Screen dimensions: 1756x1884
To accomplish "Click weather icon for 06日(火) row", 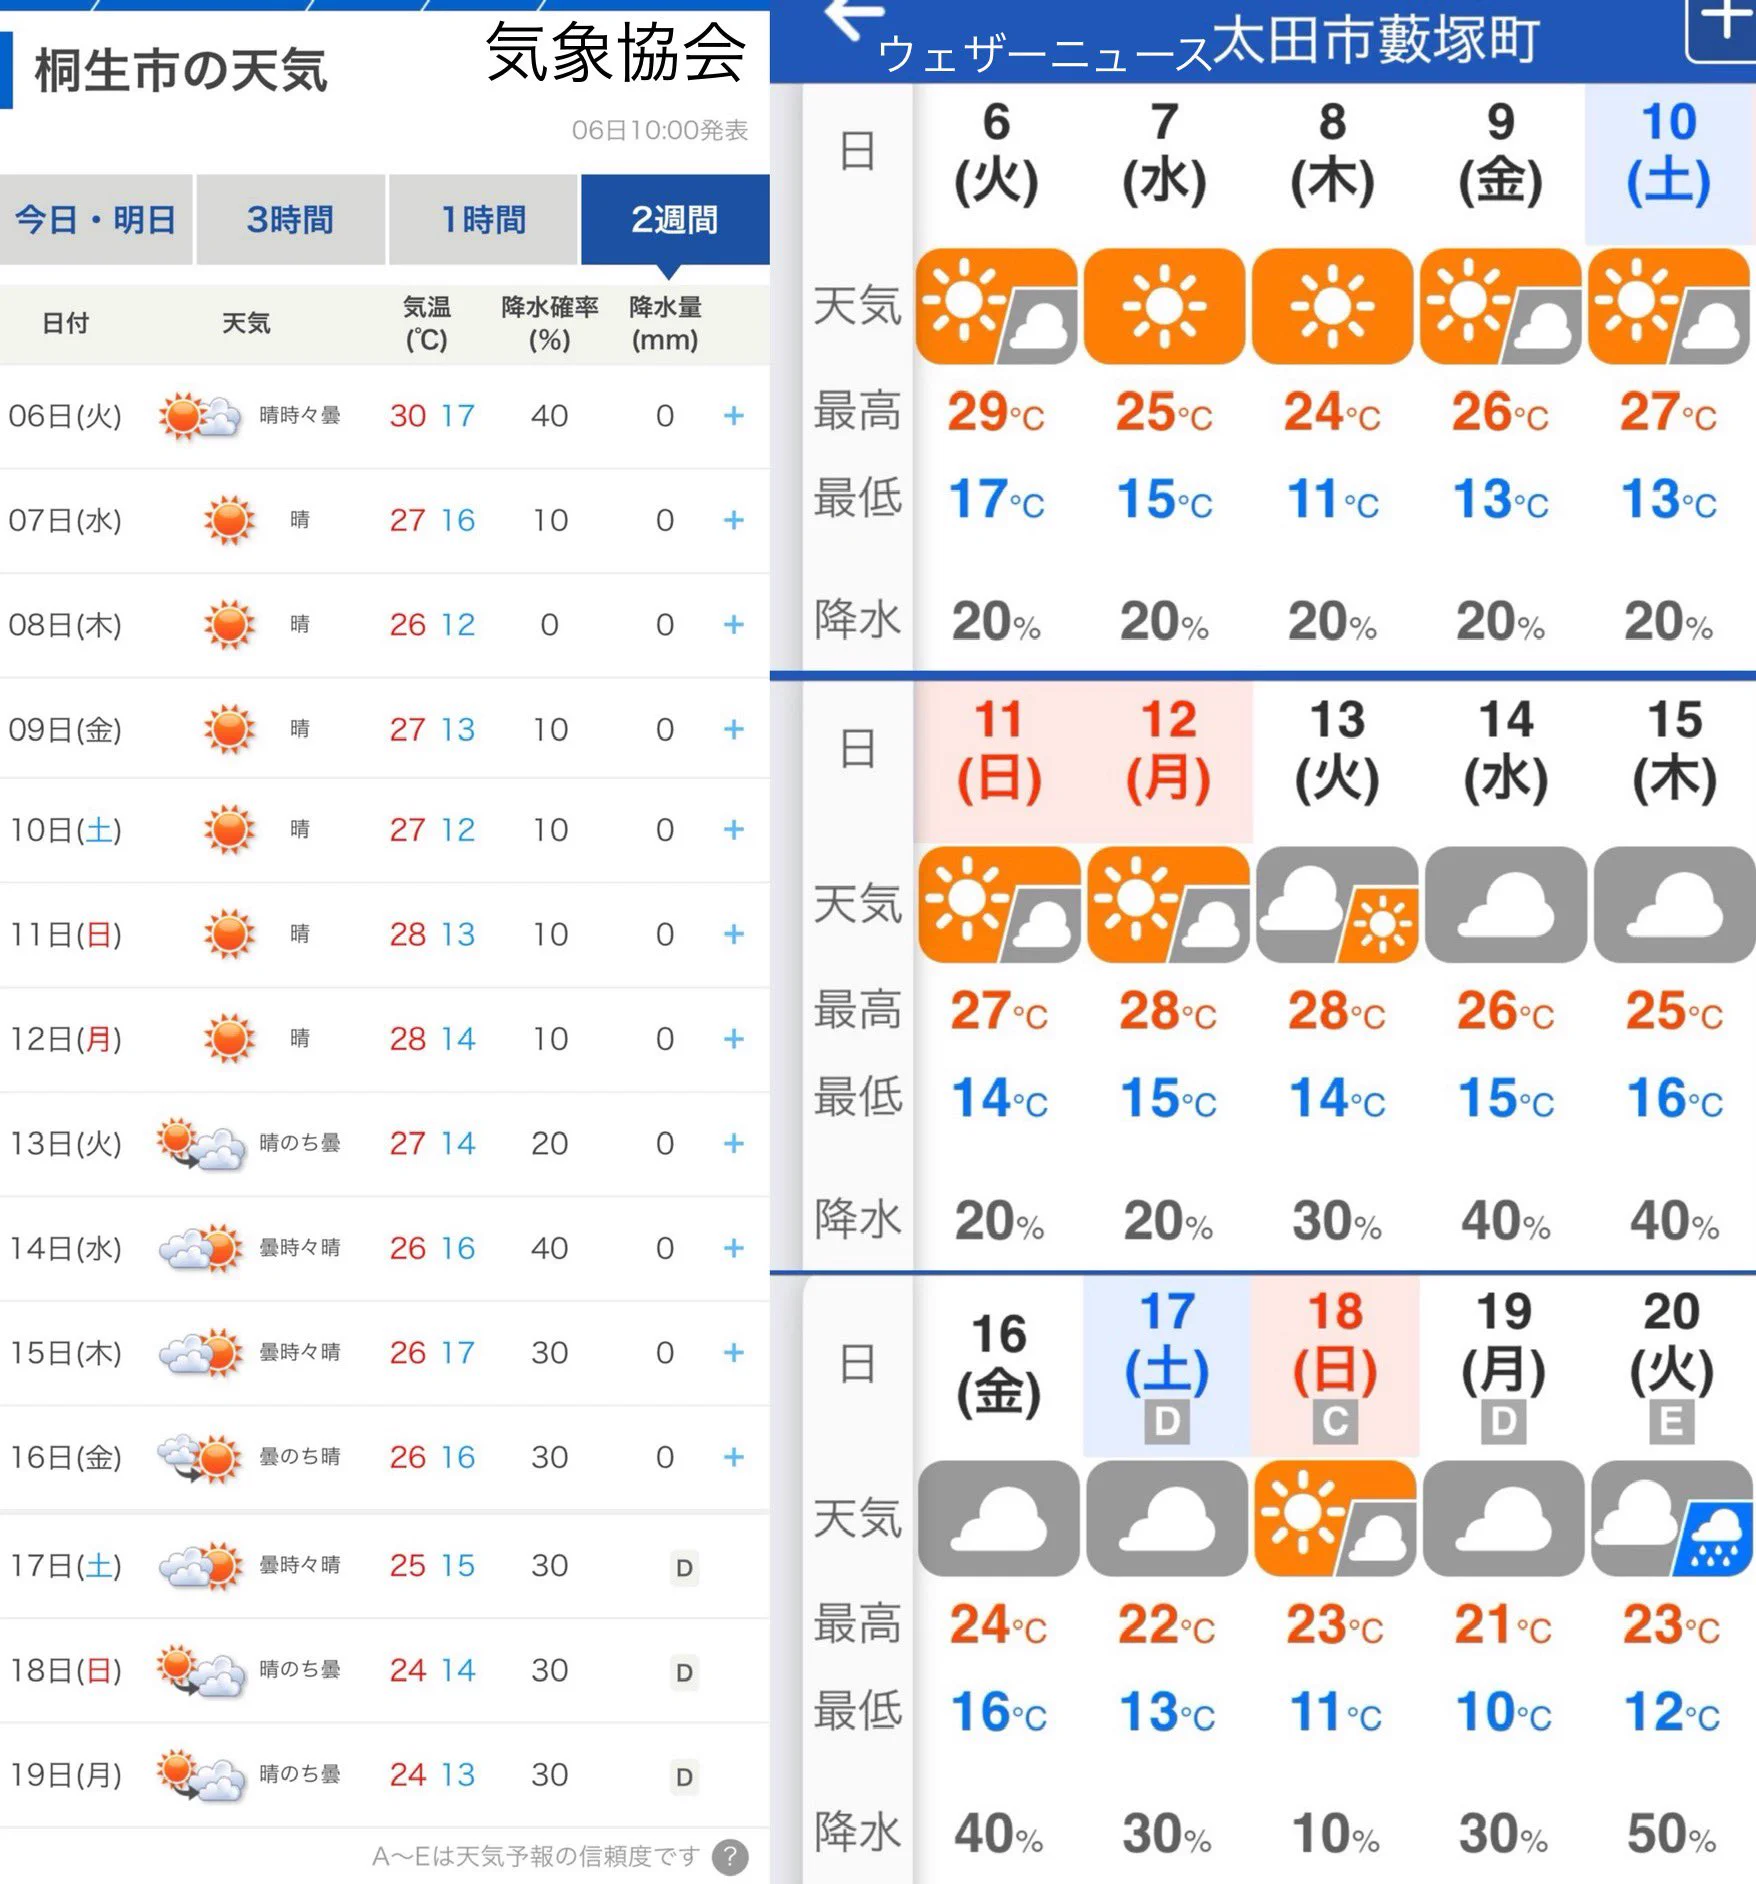I will pyautogui.click(x=200, y=416).
